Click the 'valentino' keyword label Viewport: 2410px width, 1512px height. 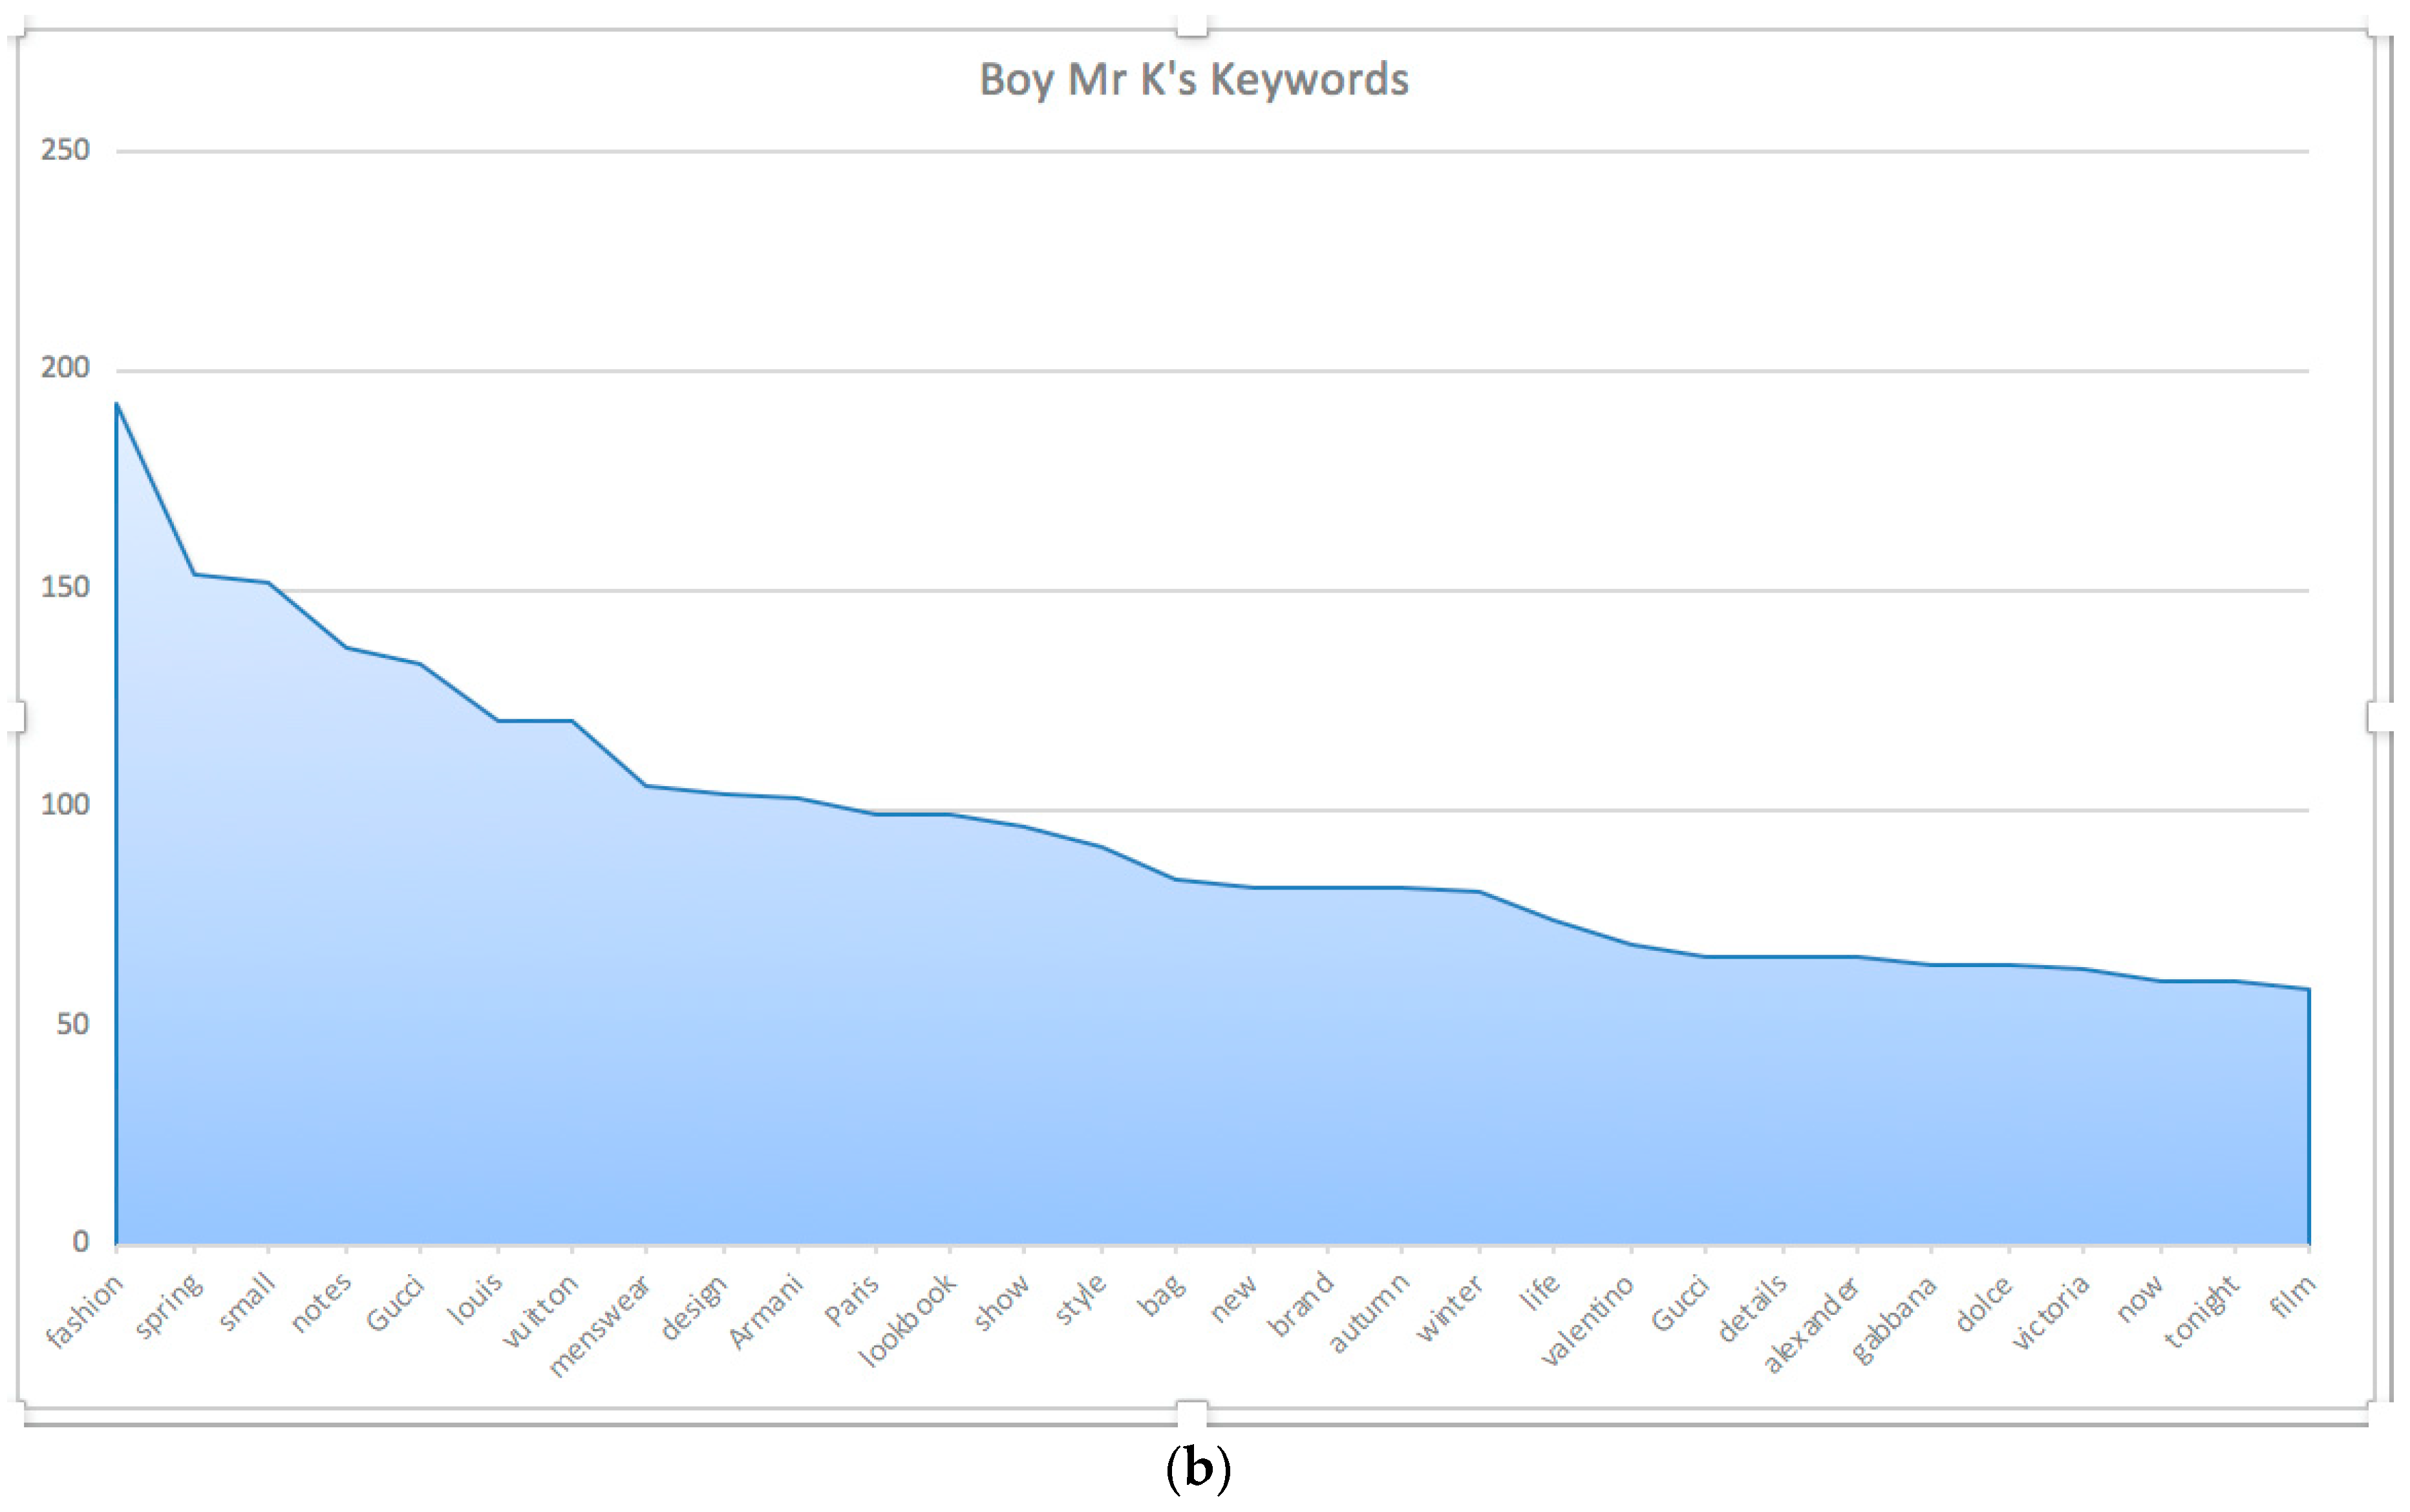click(x=1587, y=1319)
